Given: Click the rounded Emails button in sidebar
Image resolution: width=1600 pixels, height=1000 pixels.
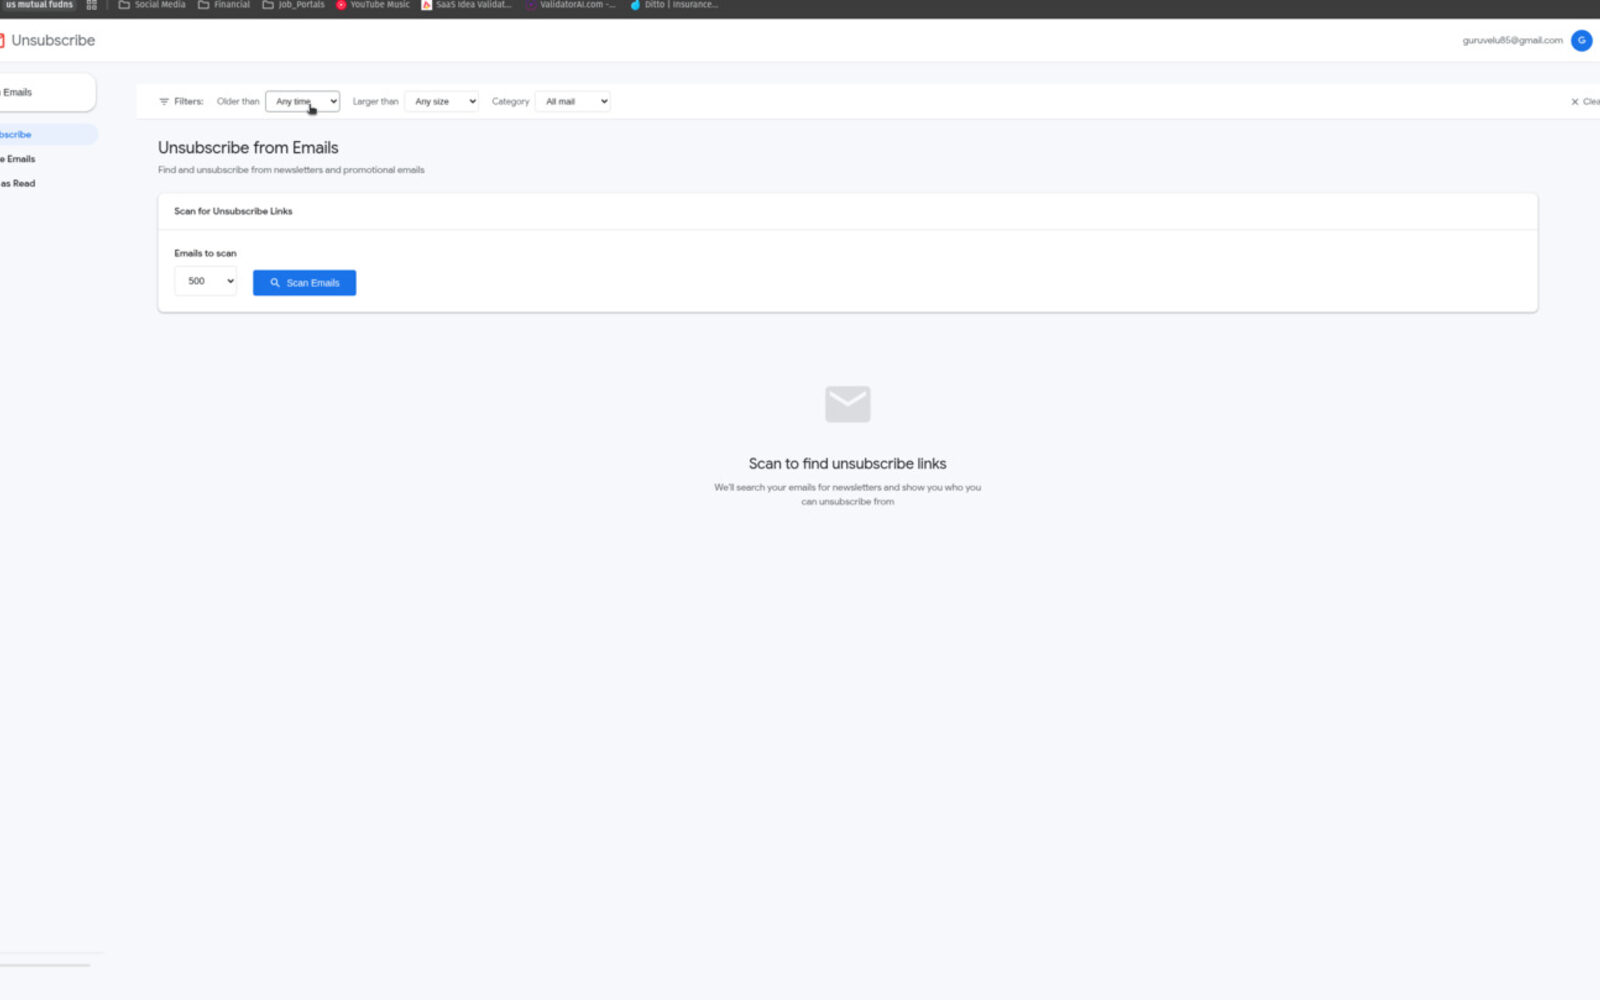Looking at the screenshot, I should click(x=47, y=92).
